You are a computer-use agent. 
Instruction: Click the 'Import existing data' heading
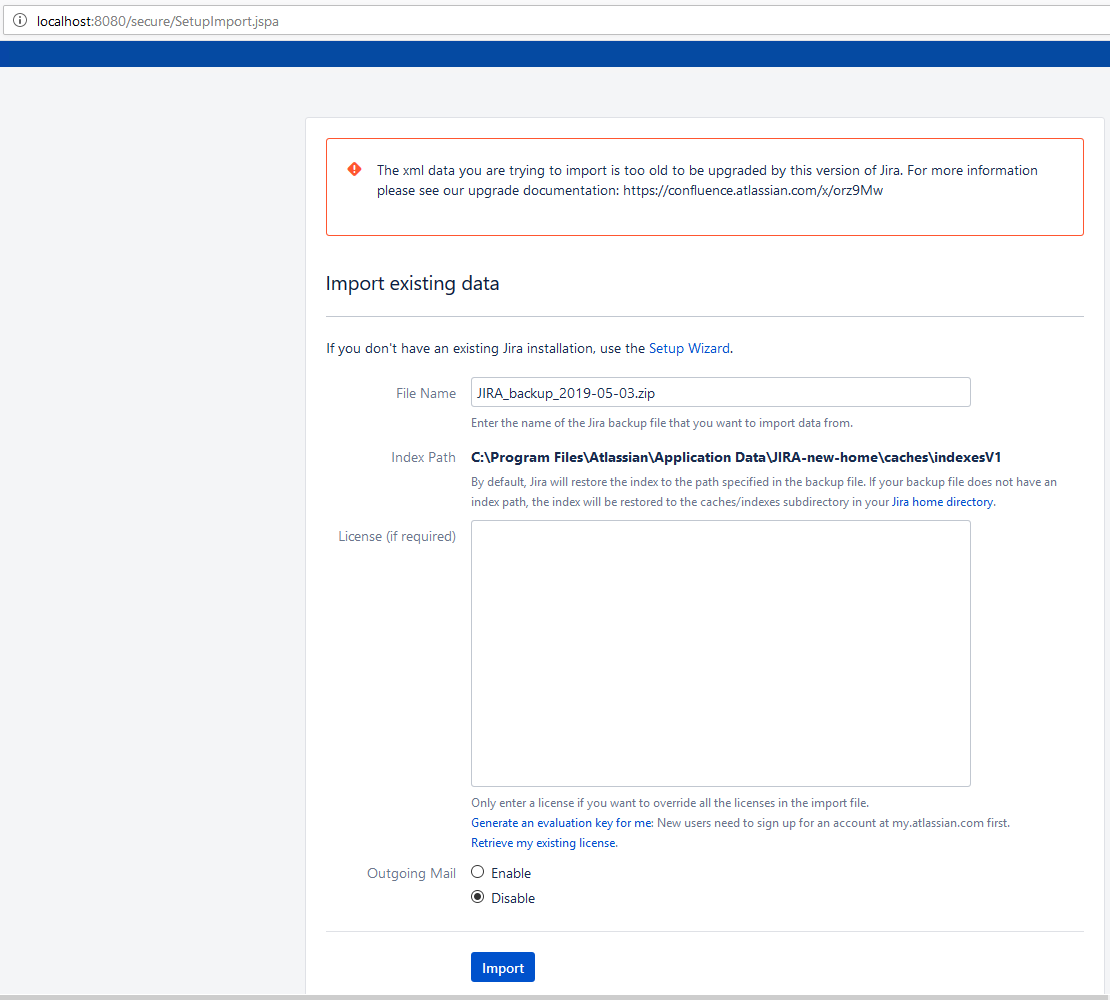(412, 283)
